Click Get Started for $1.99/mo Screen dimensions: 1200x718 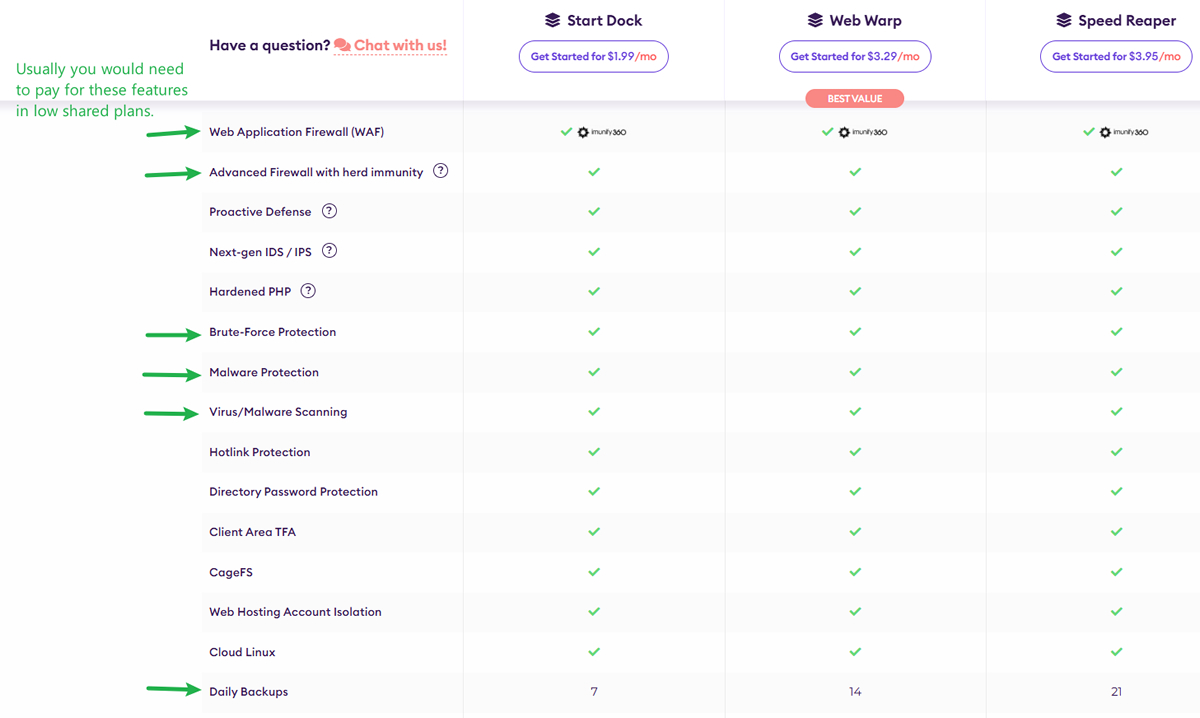coord(593,57)
